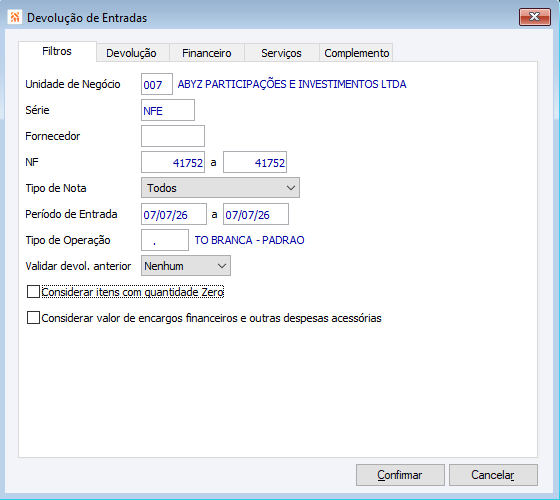The height and width of the screenshot is (500, 560).
Task: Focus the Tipo de Operação field
Action: point(165,240)
